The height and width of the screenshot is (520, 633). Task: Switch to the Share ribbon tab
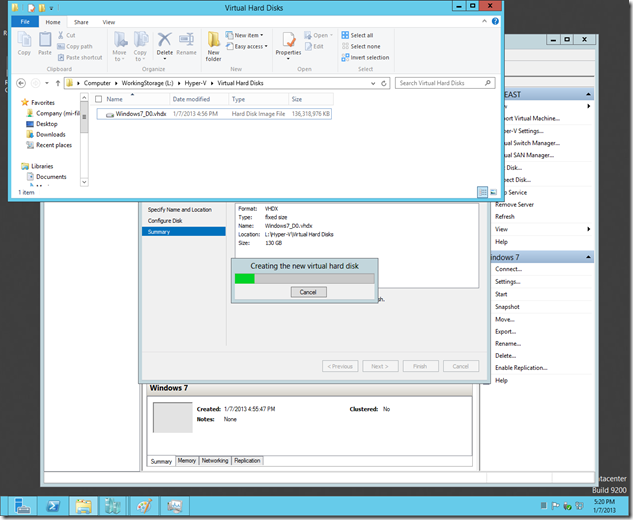[x=81, y=22]
